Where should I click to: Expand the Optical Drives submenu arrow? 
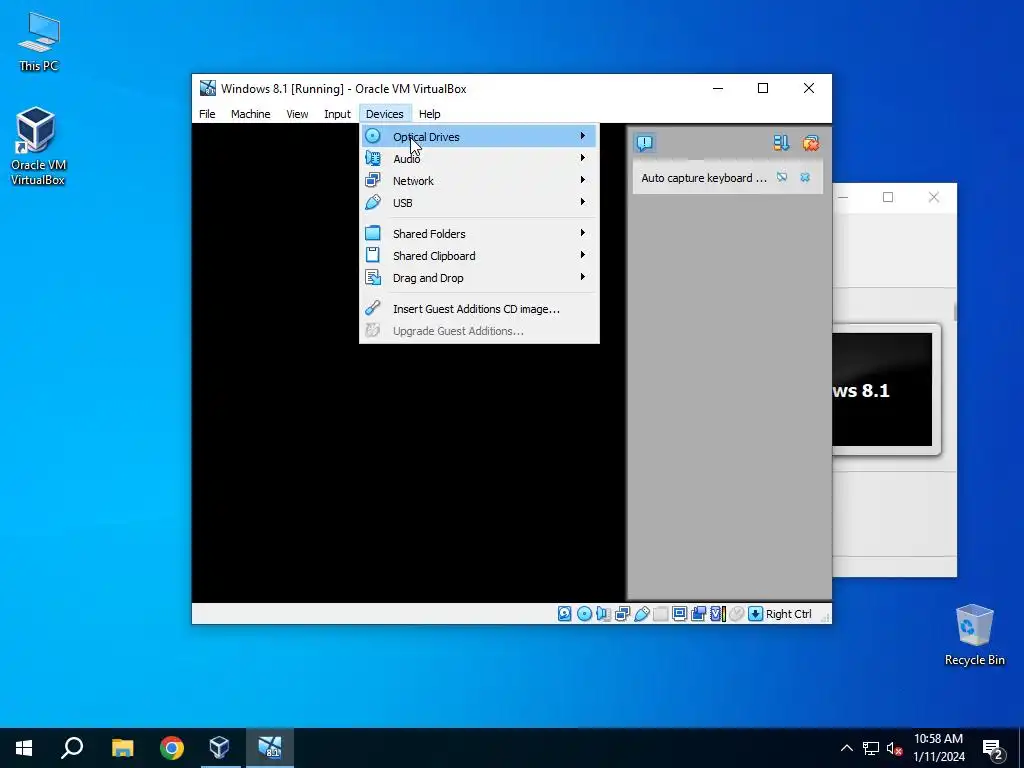click(583, 136)
